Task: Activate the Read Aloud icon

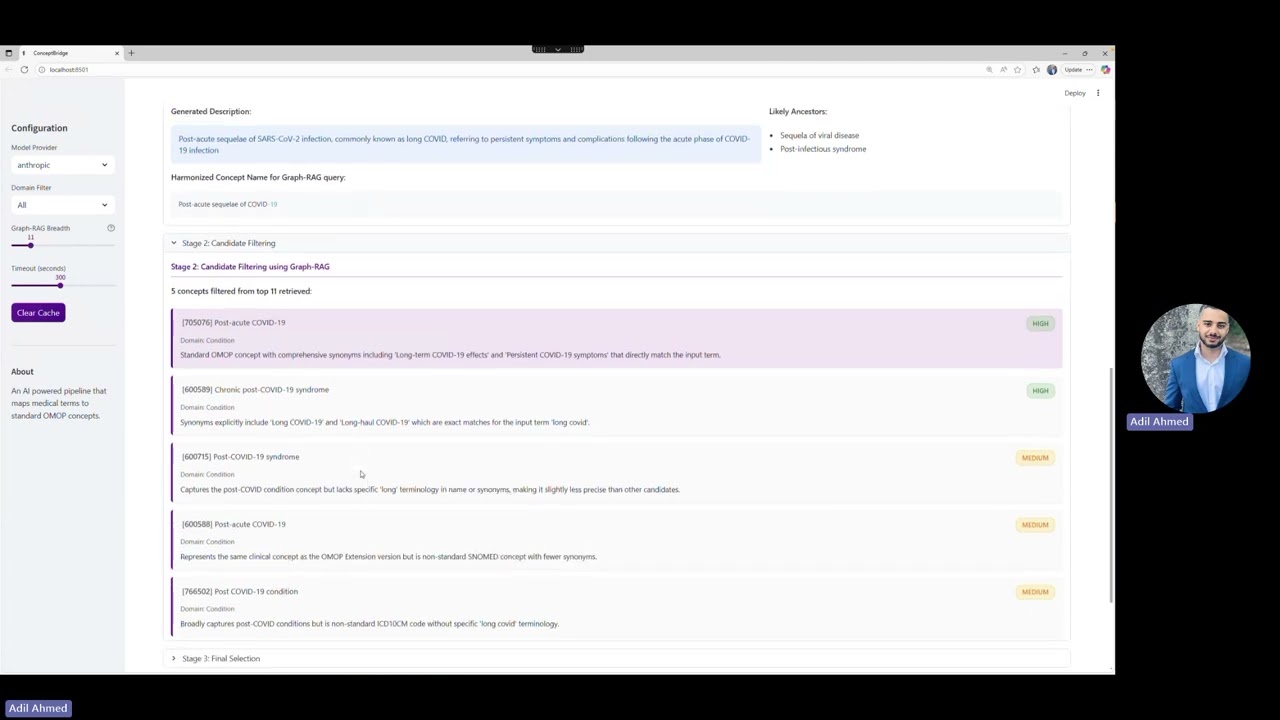Action: coord(1003,70)
